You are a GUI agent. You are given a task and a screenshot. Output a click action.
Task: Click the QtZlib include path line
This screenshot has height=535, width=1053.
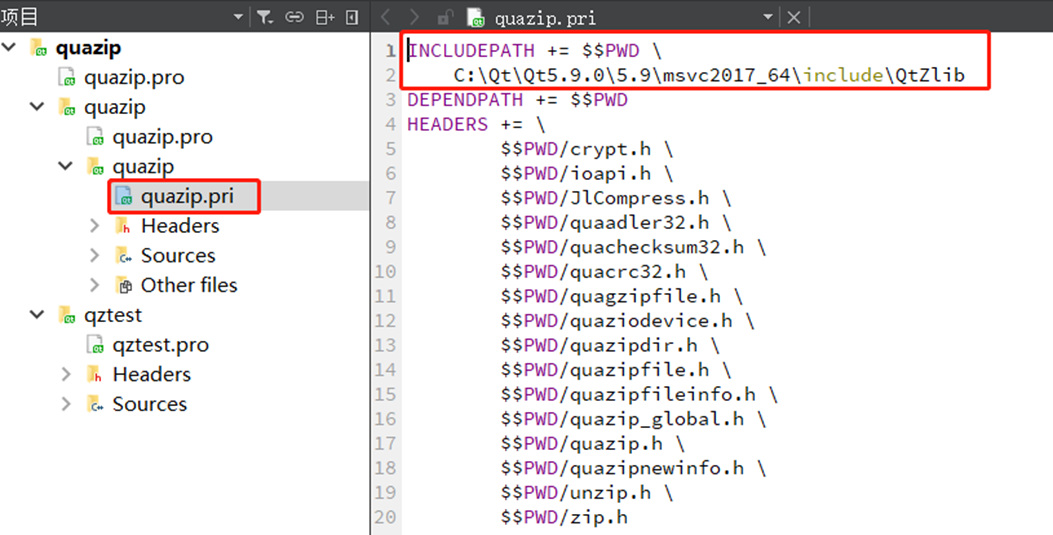(709, 75)
